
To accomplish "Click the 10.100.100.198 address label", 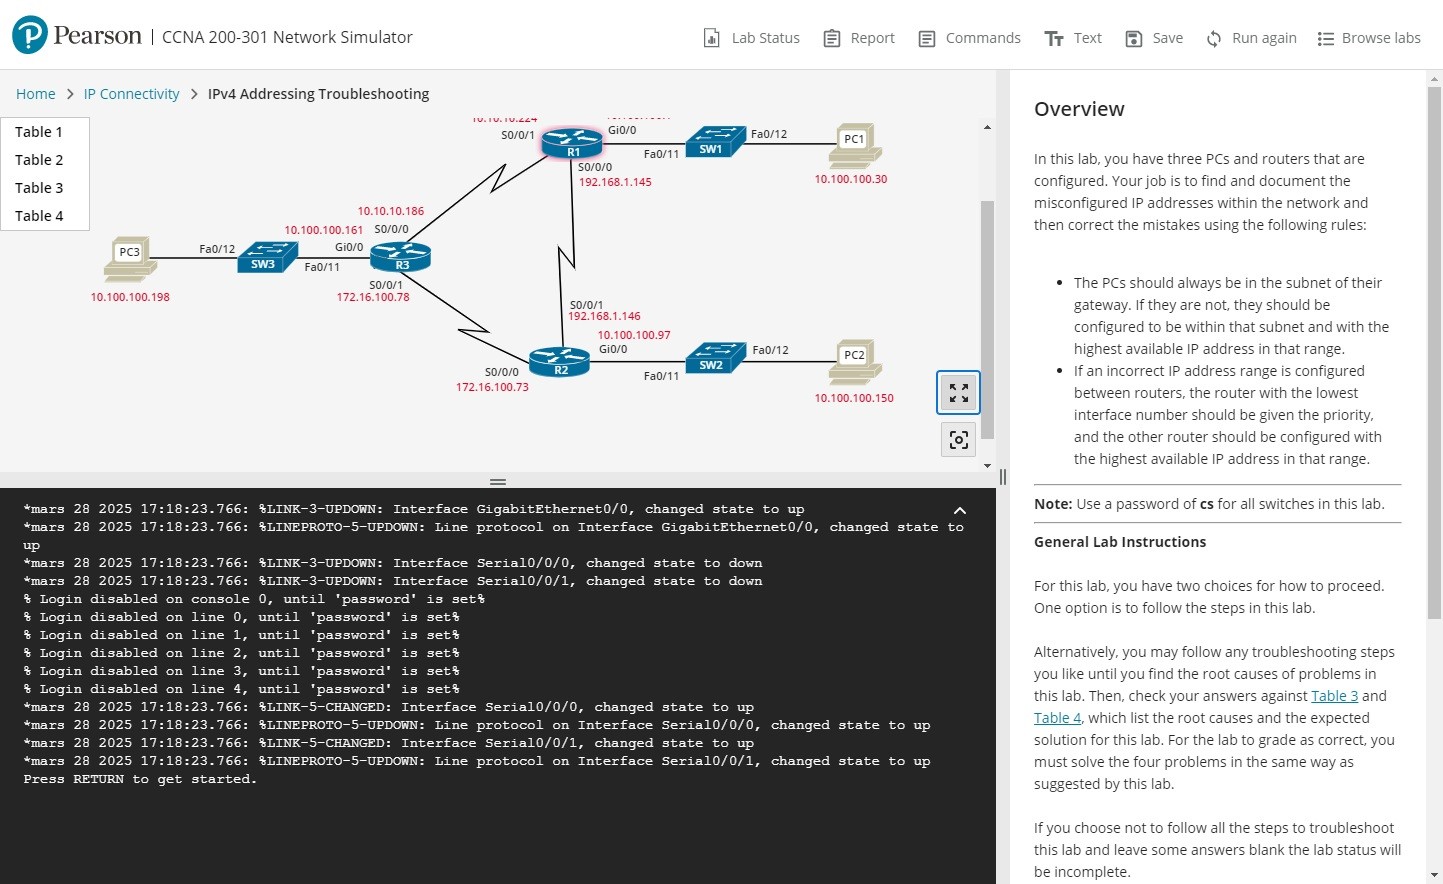I will tap(130, 297).
